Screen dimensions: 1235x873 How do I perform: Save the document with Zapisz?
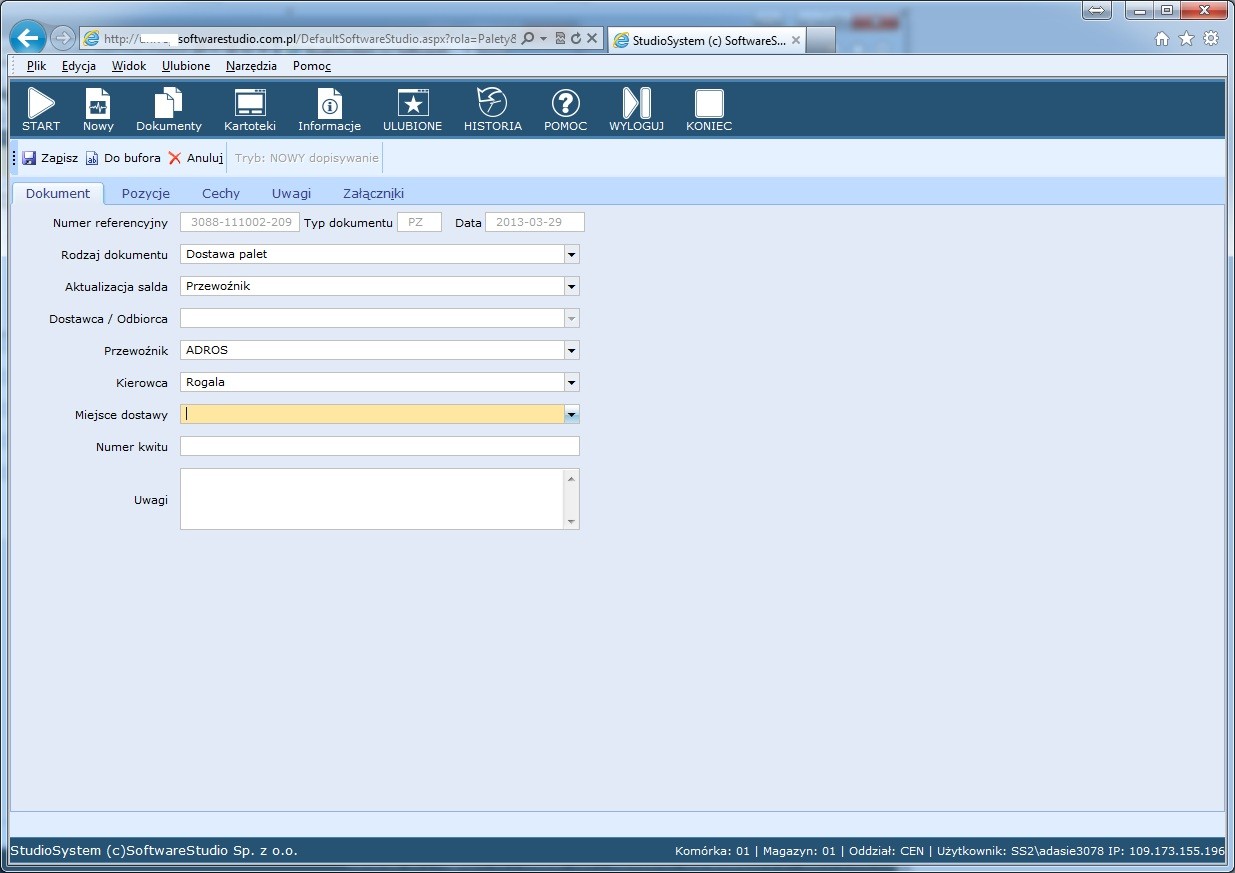50,158
